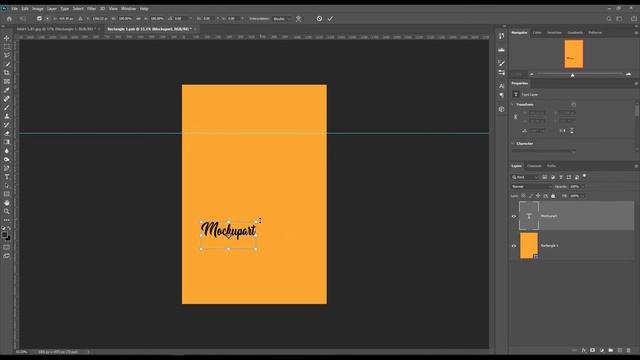Viewport: 640px width, 360px height.
Task: Collapse the Transform section in Properties
Action: (513, 104)
